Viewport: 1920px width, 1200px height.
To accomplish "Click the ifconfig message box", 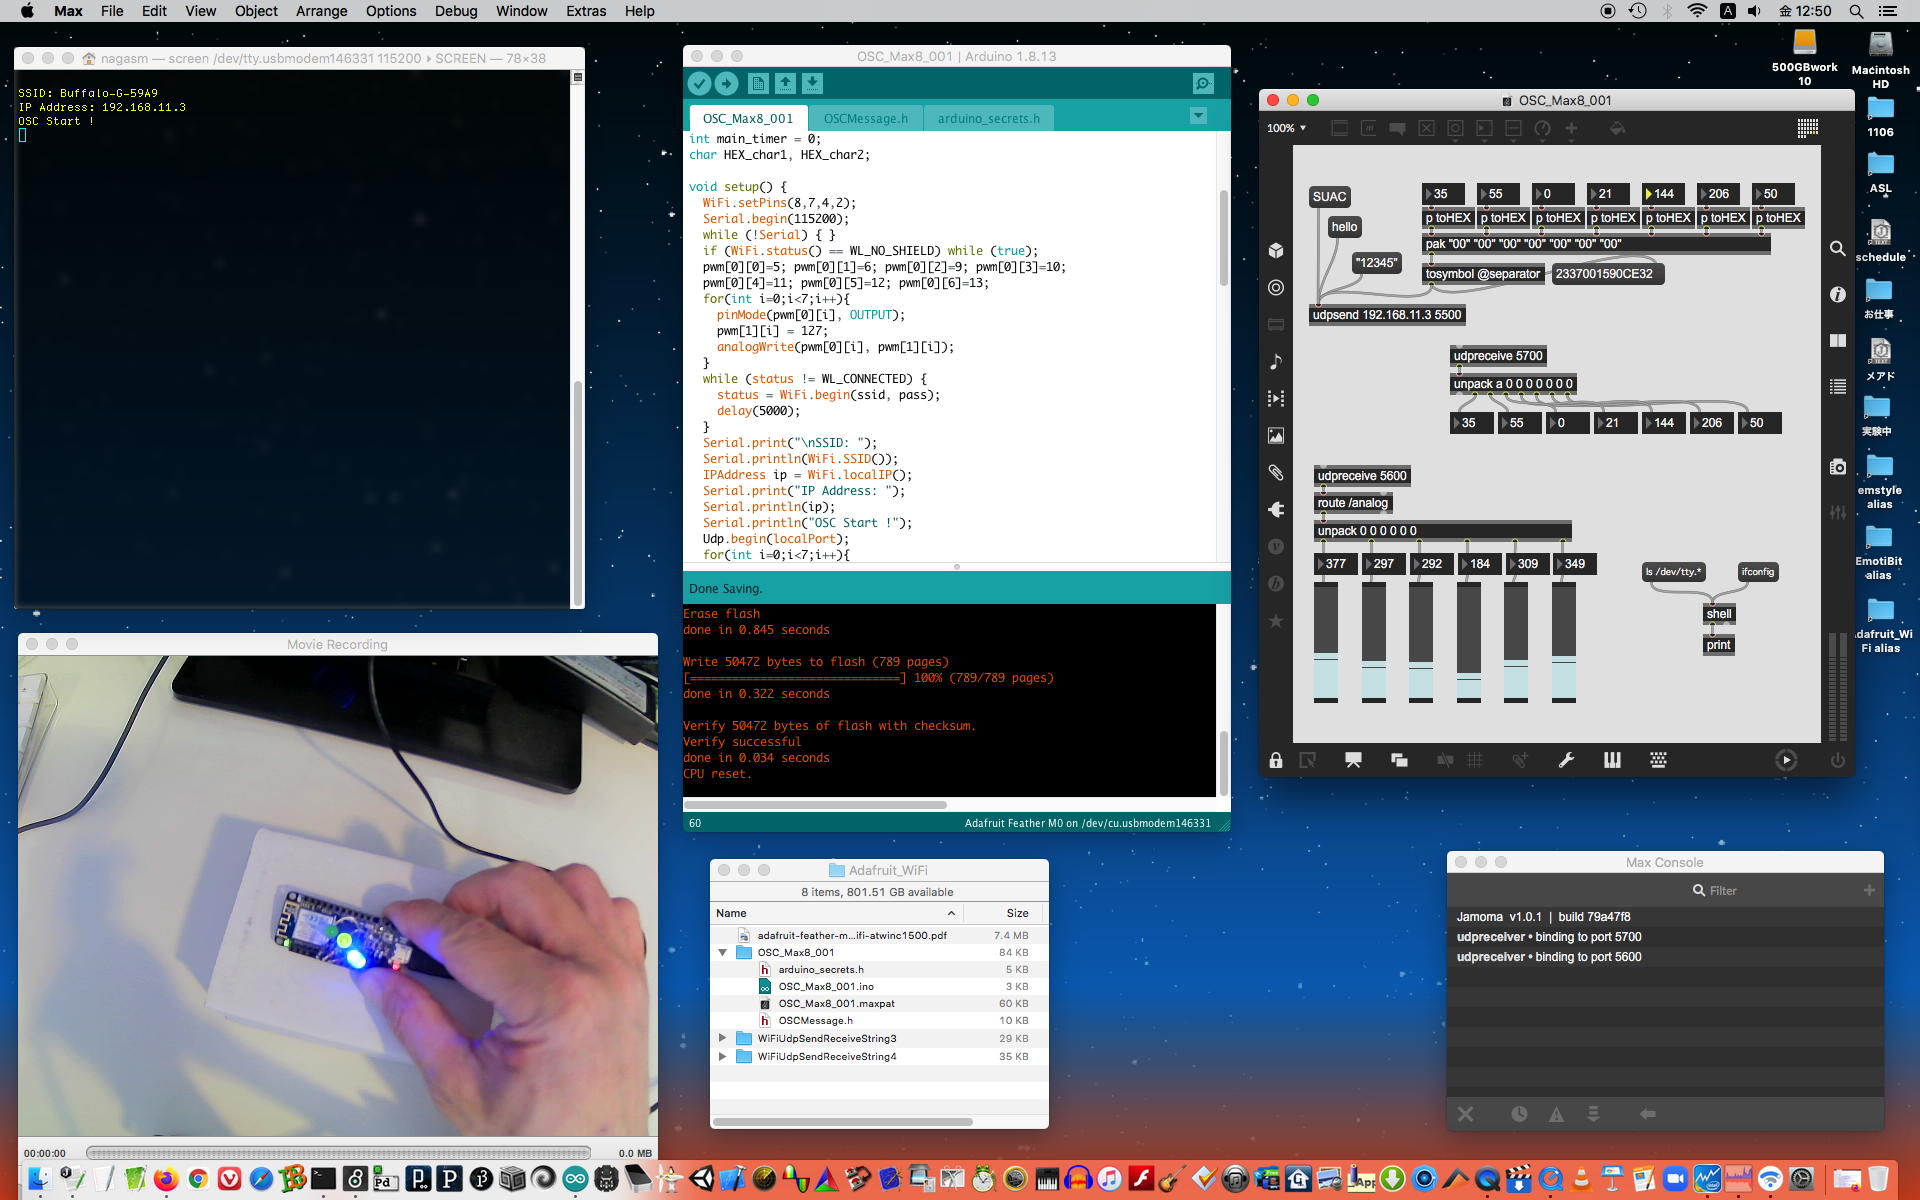I will coord(1757,572).
